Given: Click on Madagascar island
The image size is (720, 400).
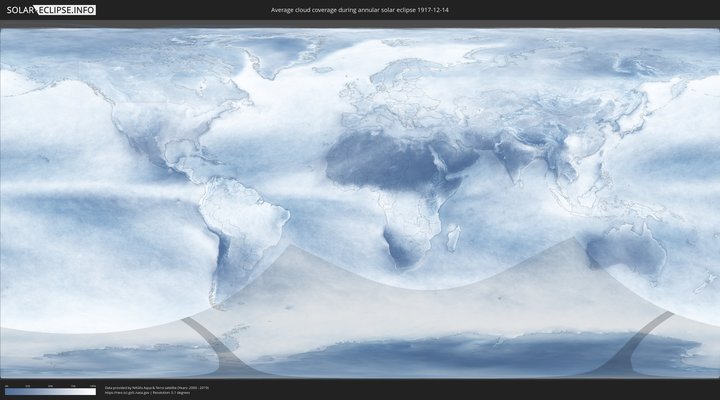Looking at the screenshot, I should coord(452,238).
